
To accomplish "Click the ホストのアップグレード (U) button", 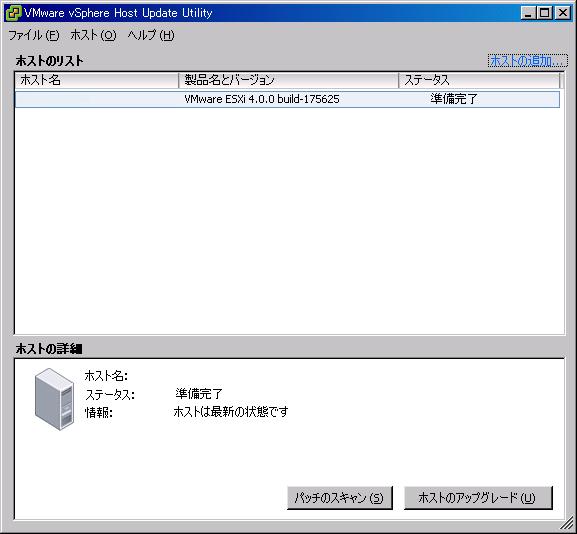I will click(478, 498).
